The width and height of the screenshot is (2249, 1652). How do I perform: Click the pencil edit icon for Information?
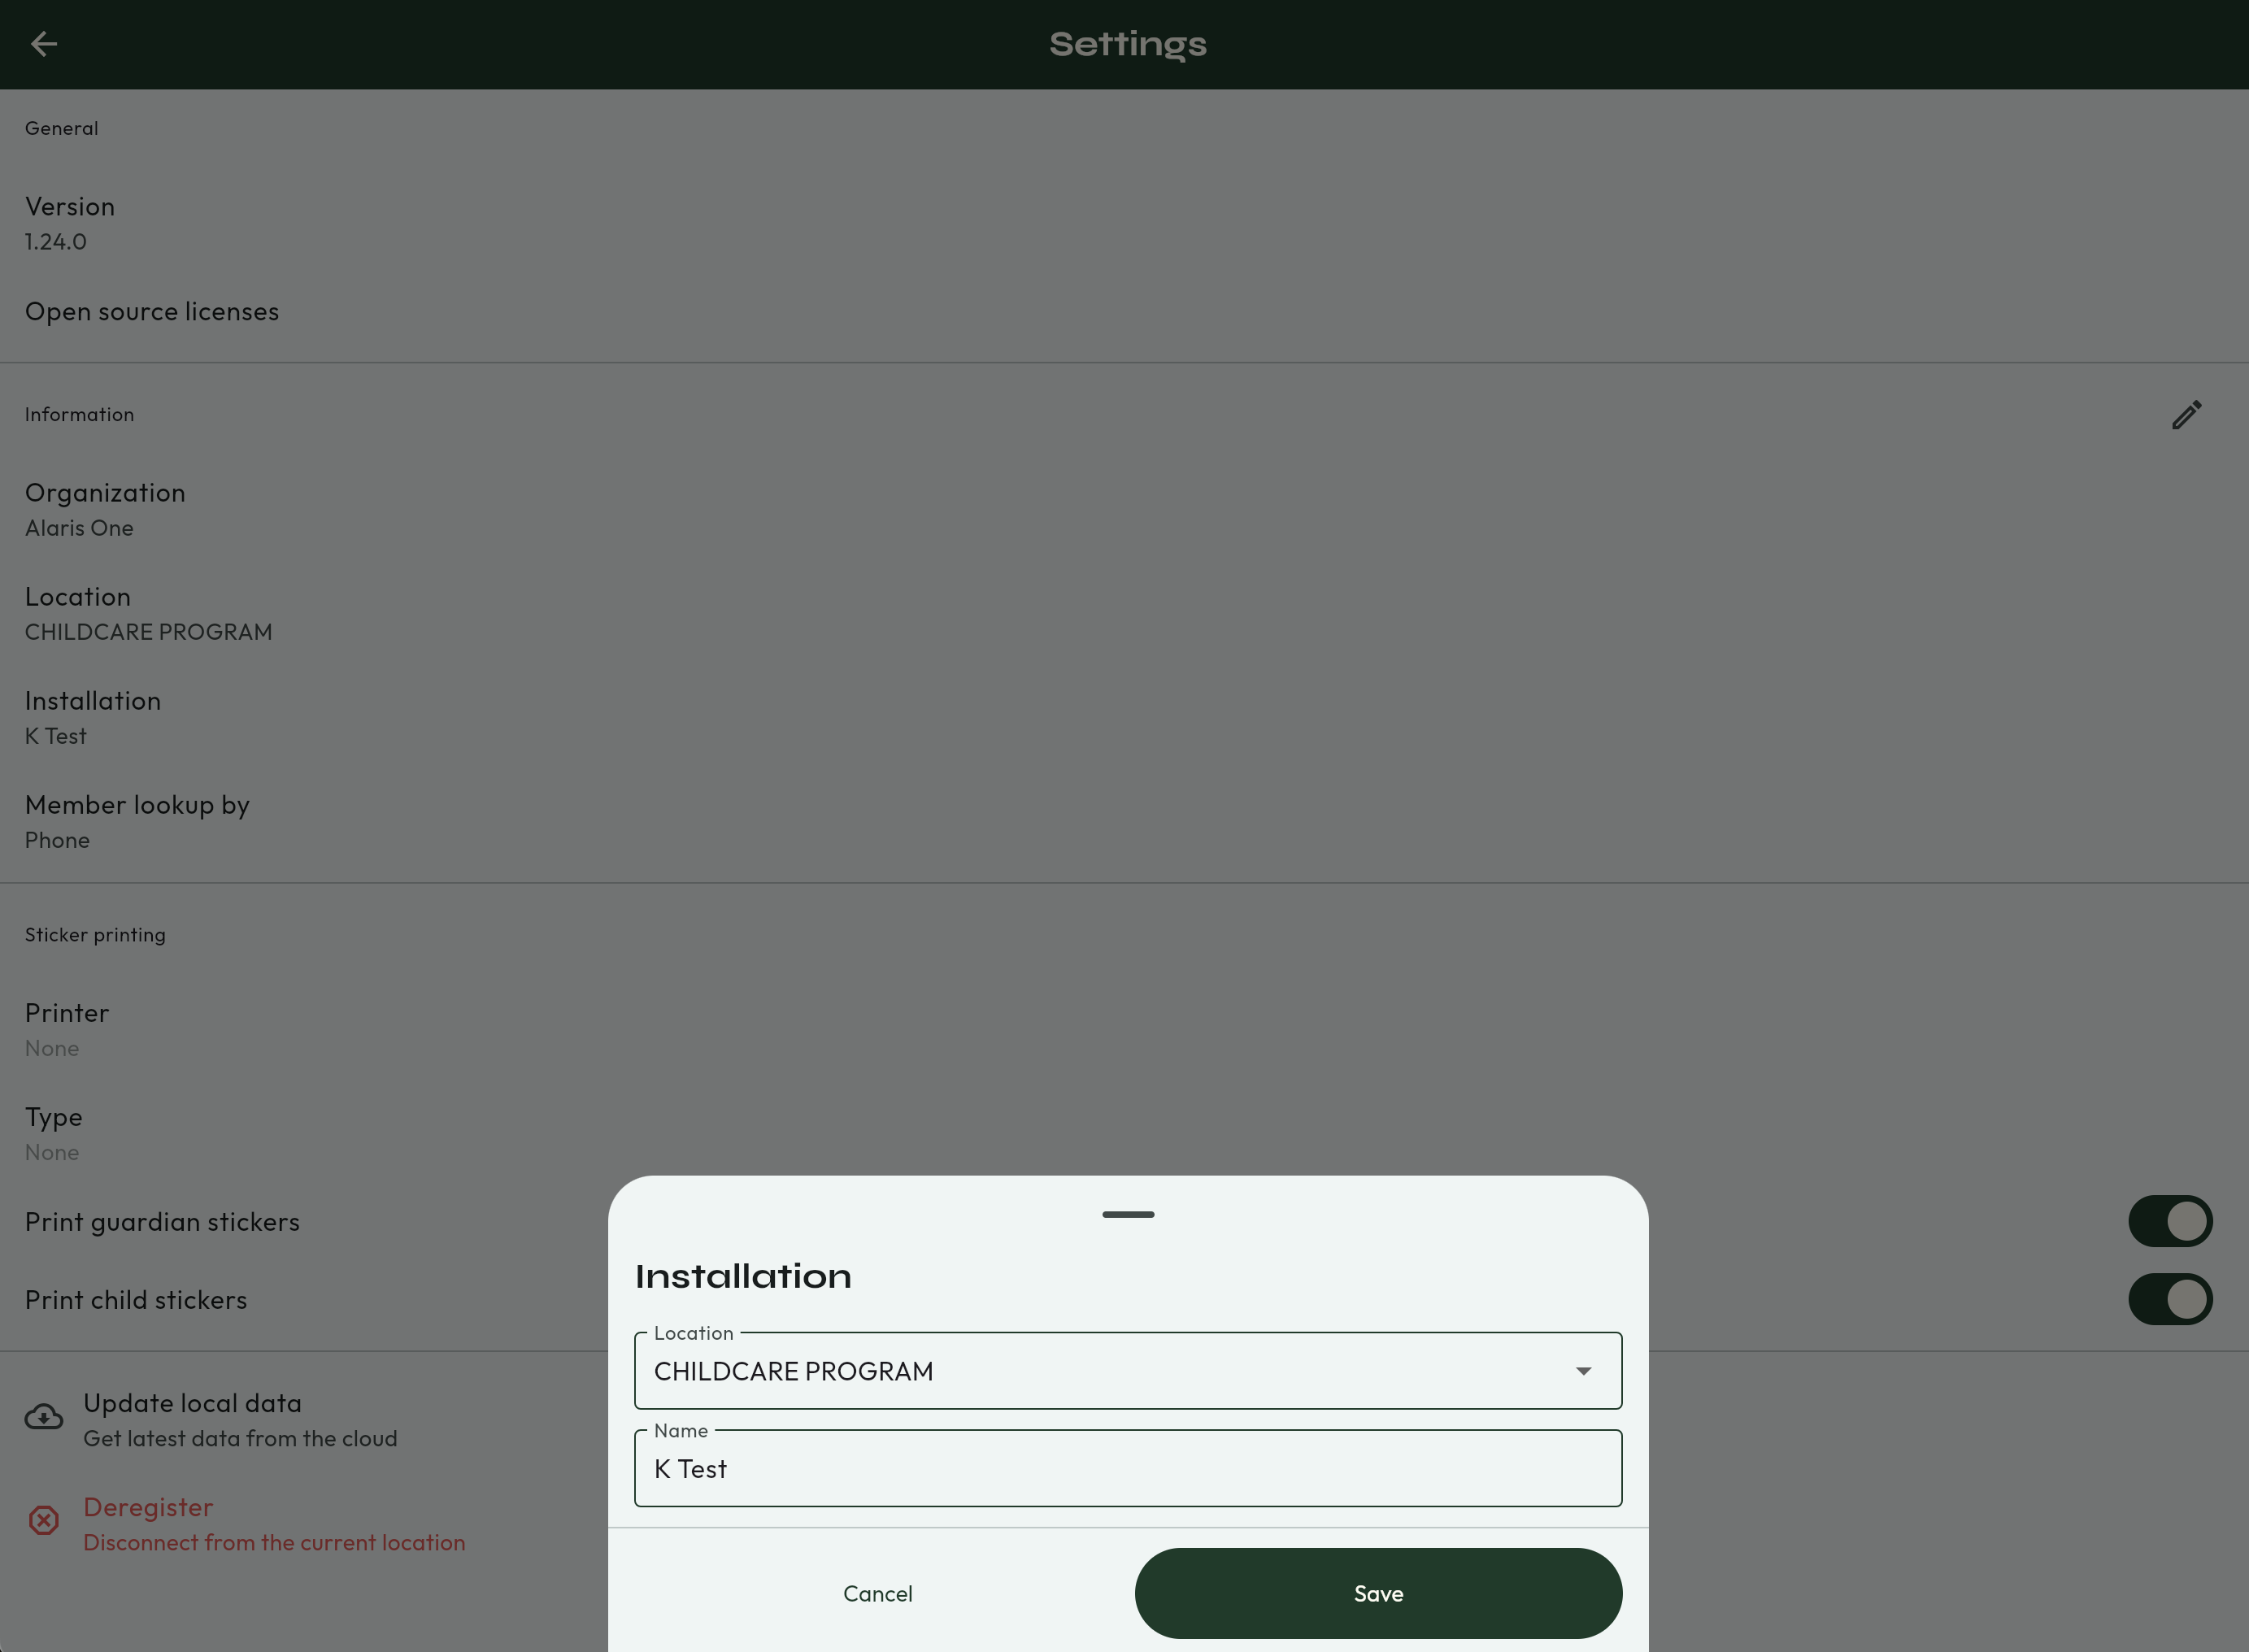pyautogui.click(x=2186, y=415)
